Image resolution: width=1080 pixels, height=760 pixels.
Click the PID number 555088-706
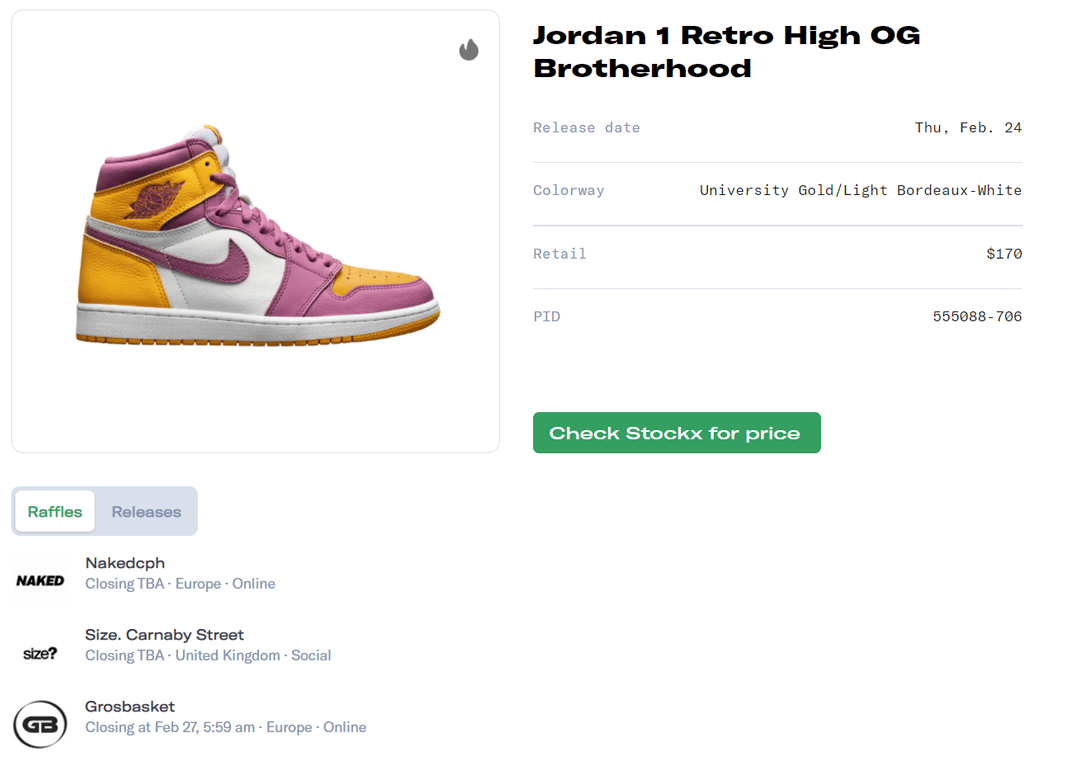(x=977, y=317)
